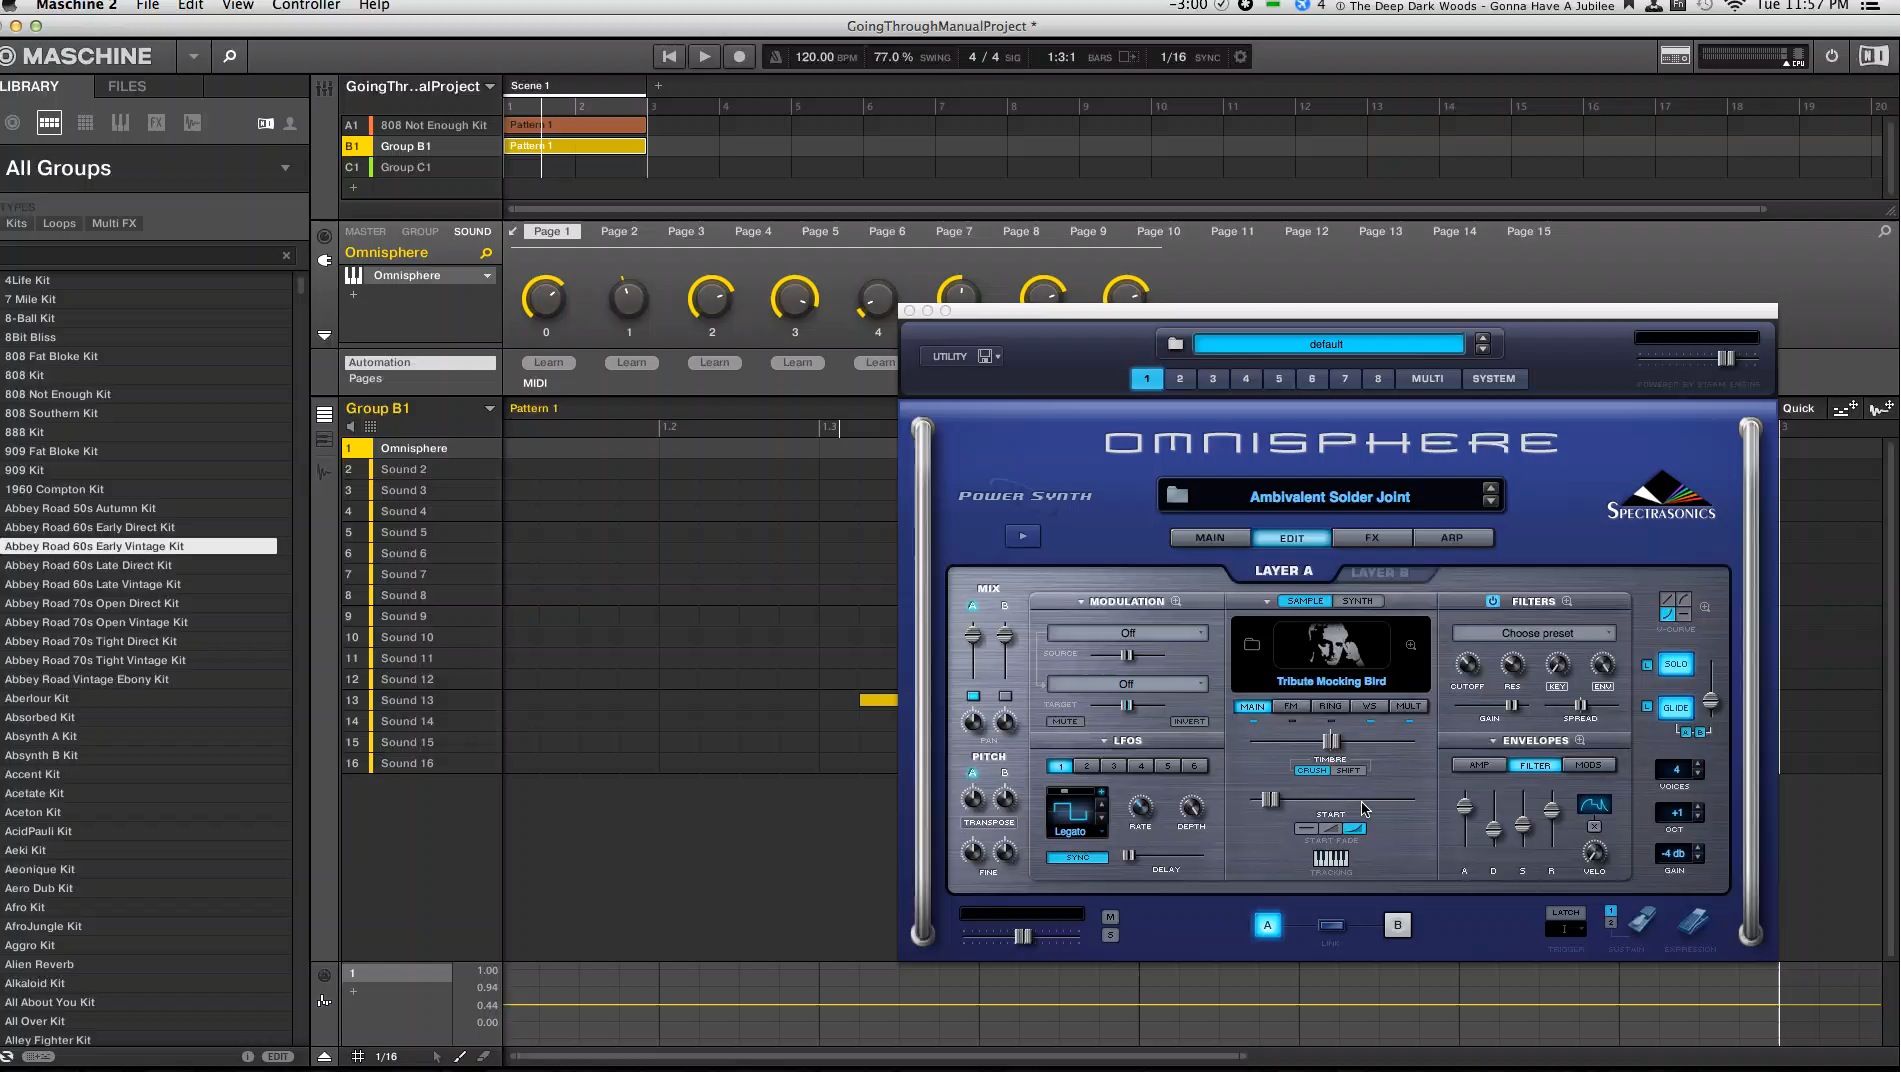Toggle the LFO SYNC button

[x=1077, y=857]
